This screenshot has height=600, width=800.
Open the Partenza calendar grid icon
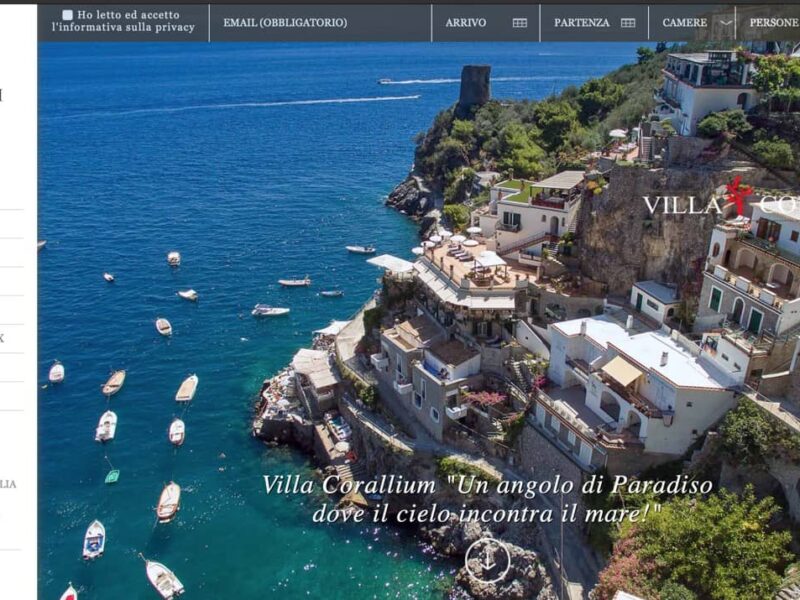click(628, 22)
